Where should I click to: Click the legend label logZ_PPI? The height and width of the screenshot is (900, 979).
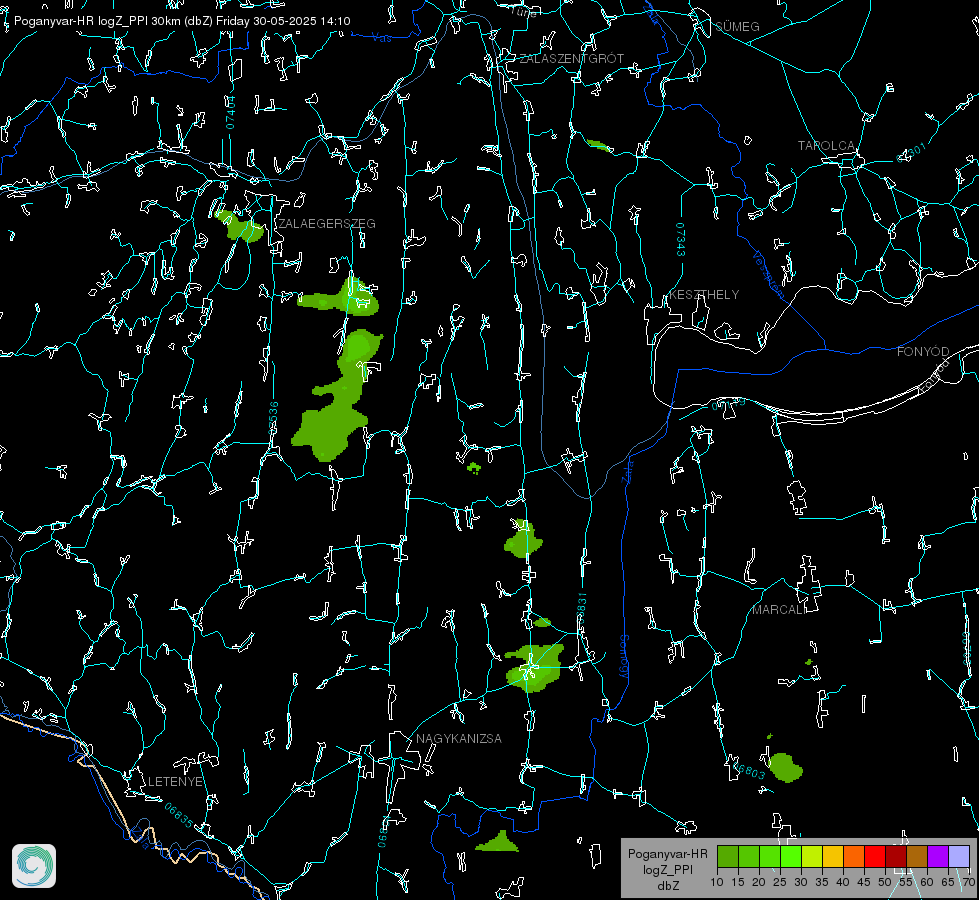tap(667, 870)
